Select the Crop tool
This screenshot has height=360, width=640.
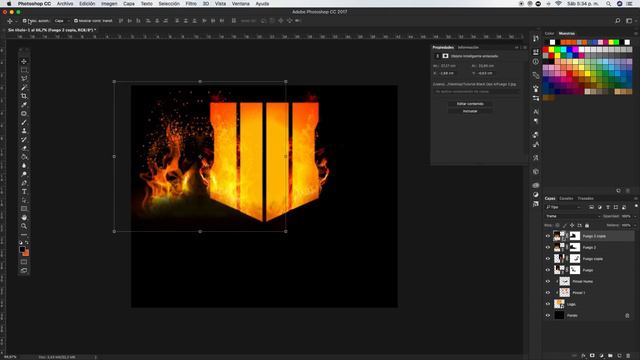pos(24,96)
